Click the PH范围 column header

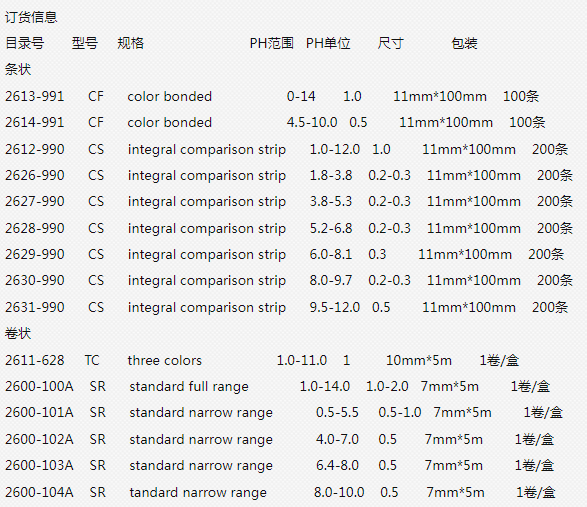(x=271, y=43)
